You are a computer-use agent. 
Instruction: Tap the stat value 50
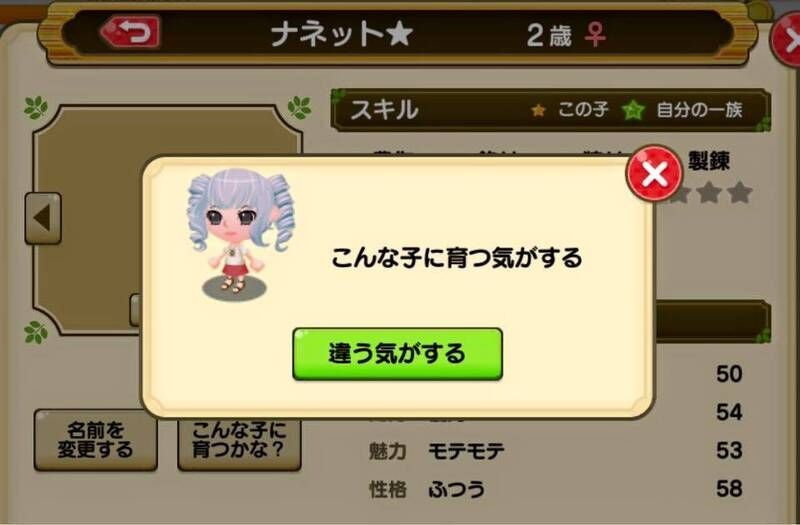click(729, 374)
